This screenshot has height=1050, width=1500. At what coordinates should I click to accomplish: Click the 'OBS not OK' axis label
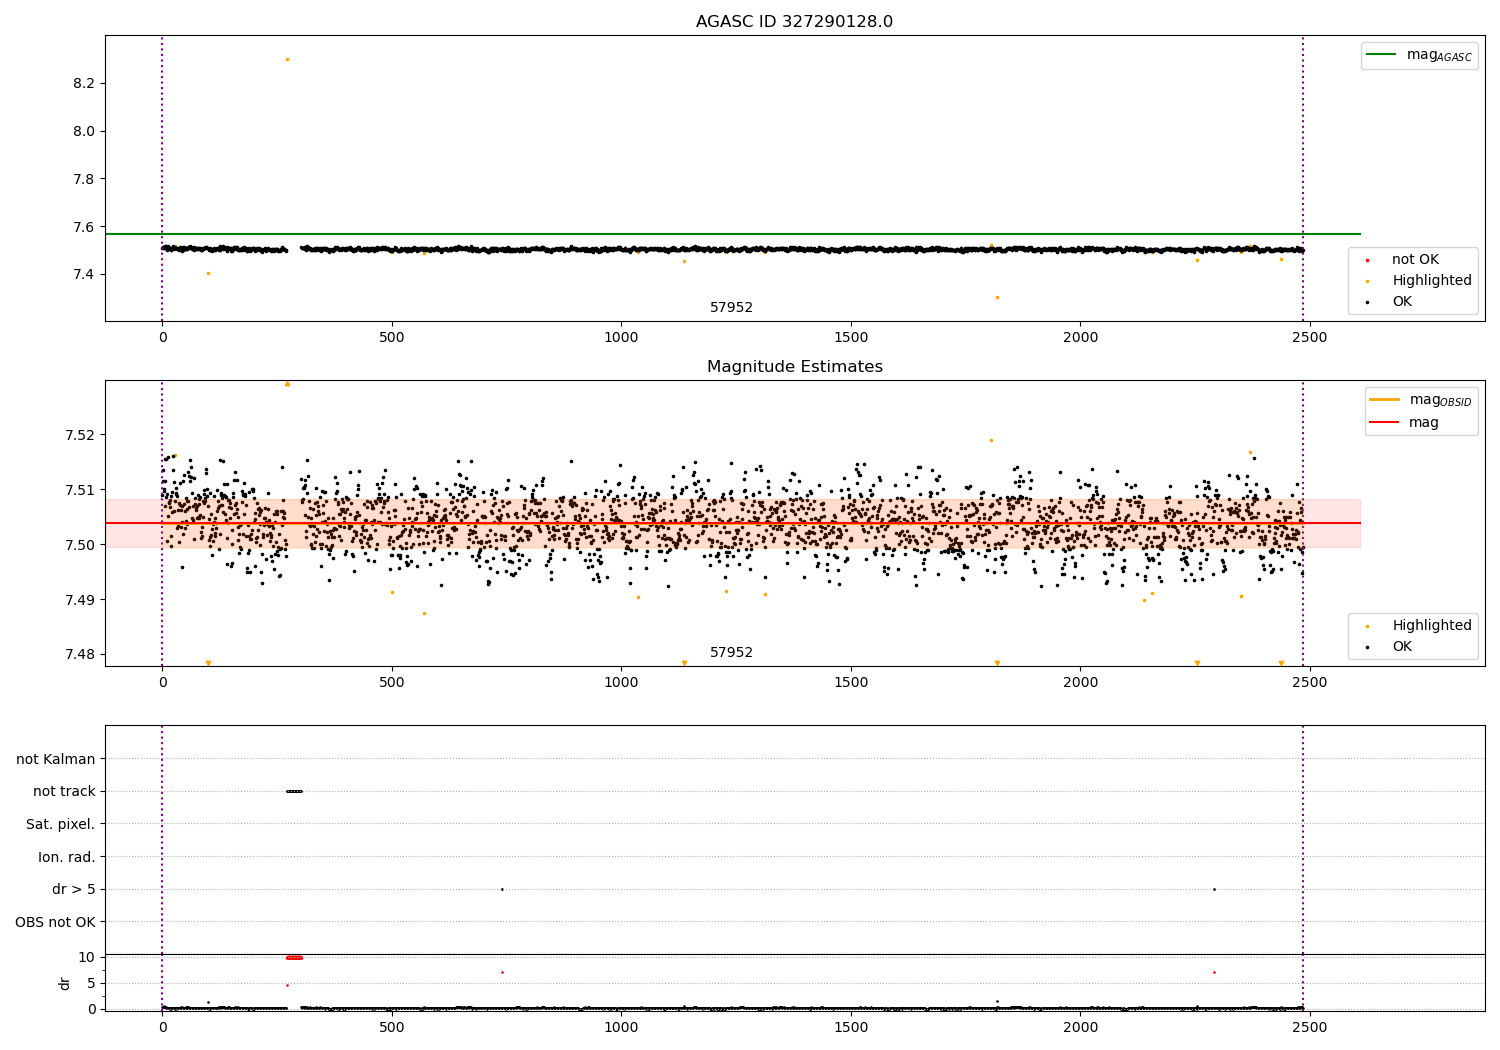[x=55, y=922]
